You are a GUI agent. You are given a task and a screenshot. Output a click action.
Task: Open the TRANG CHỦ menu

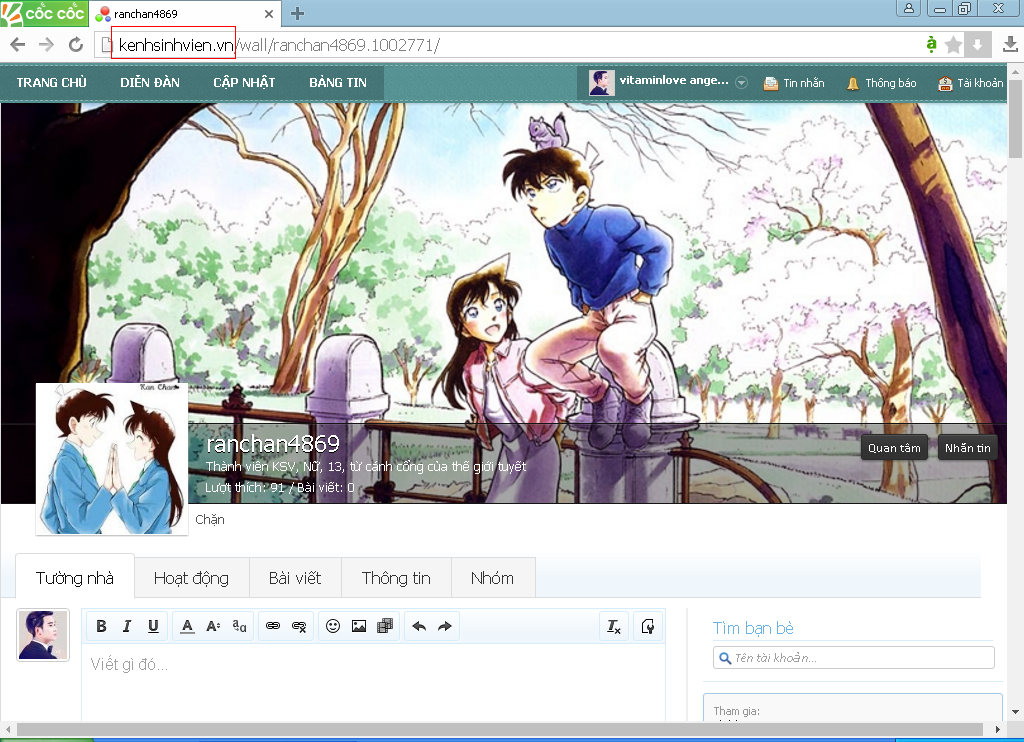coord(52,83)
